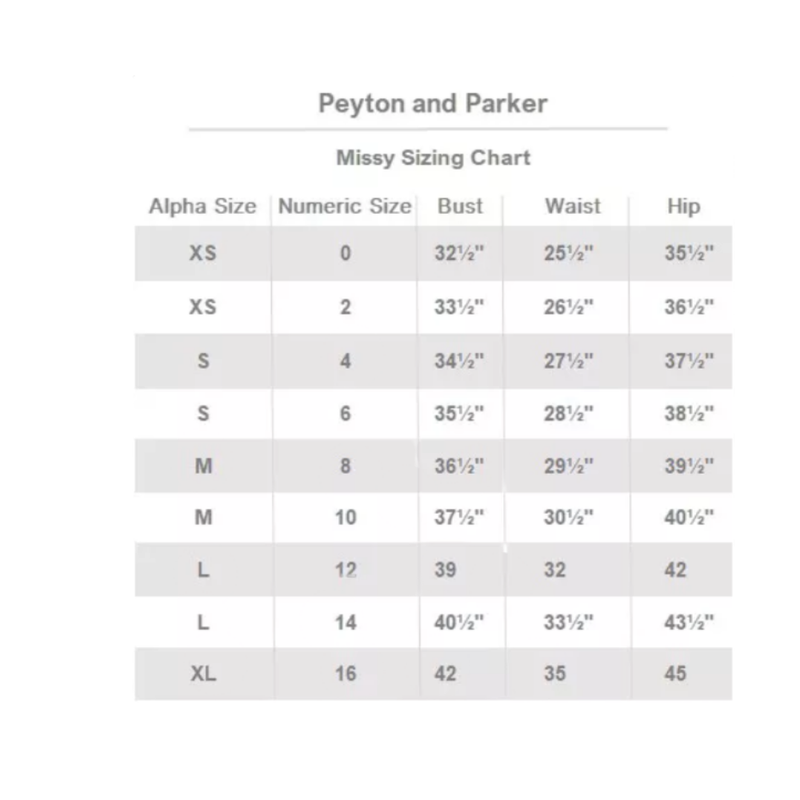Screen dimensions: 800x800
Task: Click the Hip column header
Action: [x=683, y=207]
